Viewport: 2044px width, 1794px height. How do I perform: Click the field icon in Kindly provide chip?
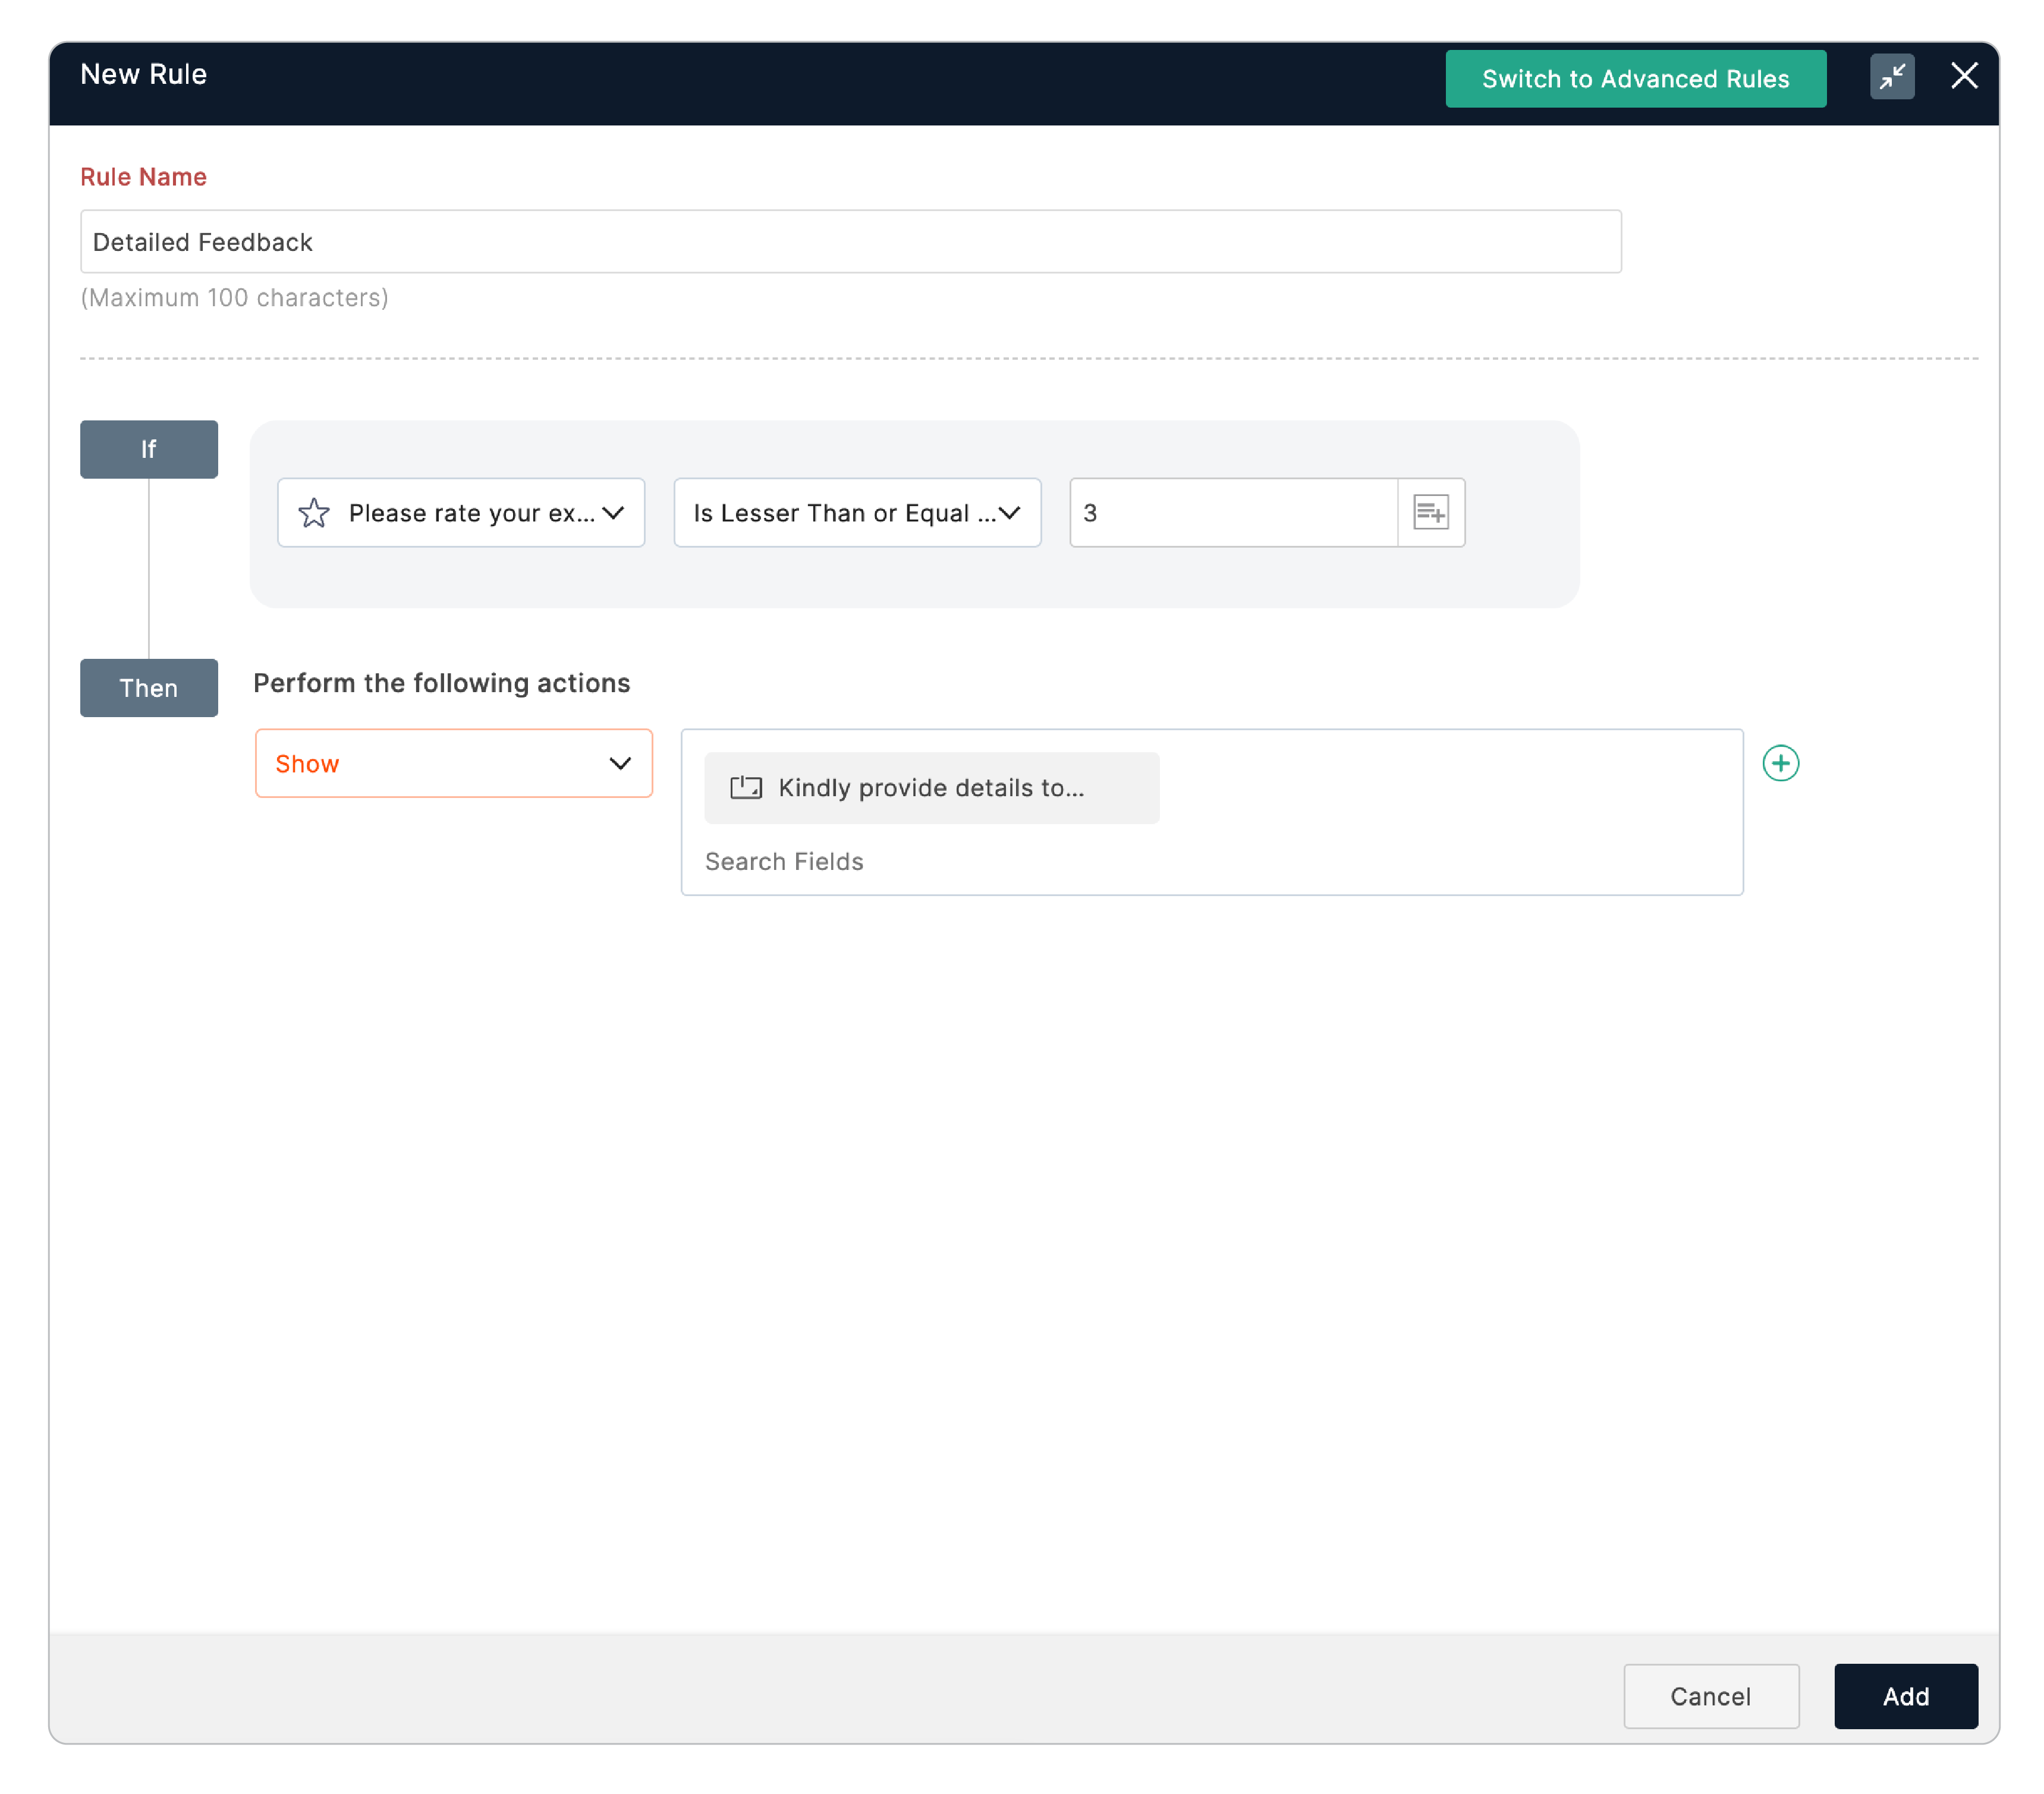(x=745, y=788)
